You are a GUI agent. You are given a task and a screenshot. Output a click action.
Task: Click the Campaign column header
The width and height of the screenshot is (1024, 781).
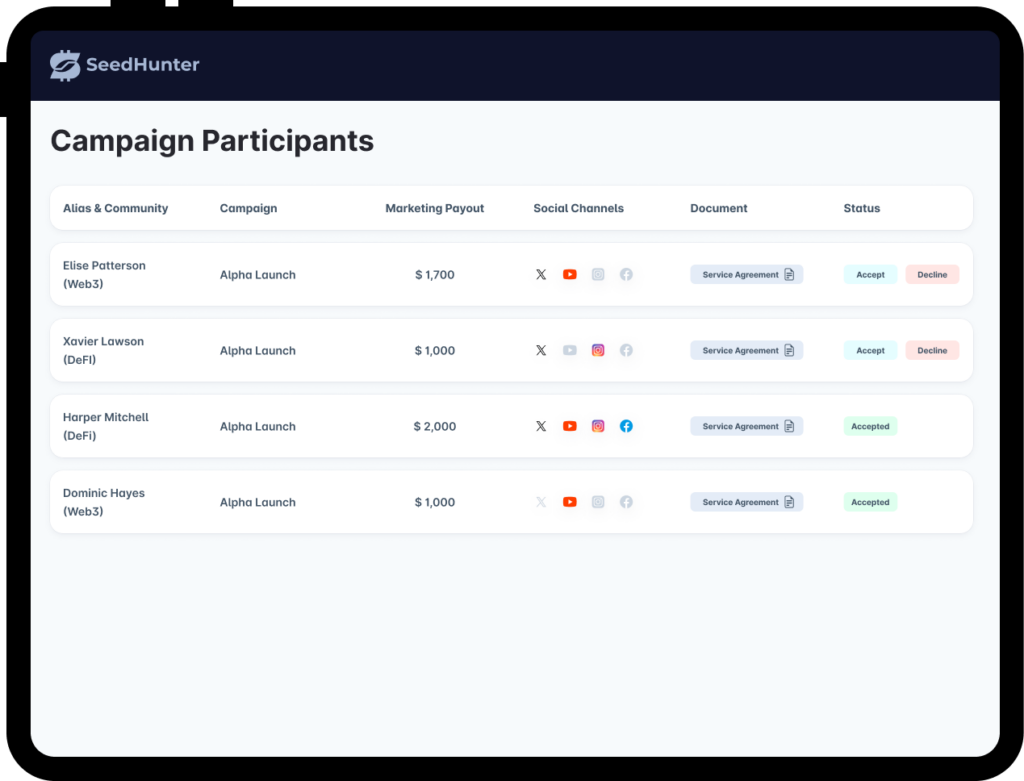(x=248, y=208)
